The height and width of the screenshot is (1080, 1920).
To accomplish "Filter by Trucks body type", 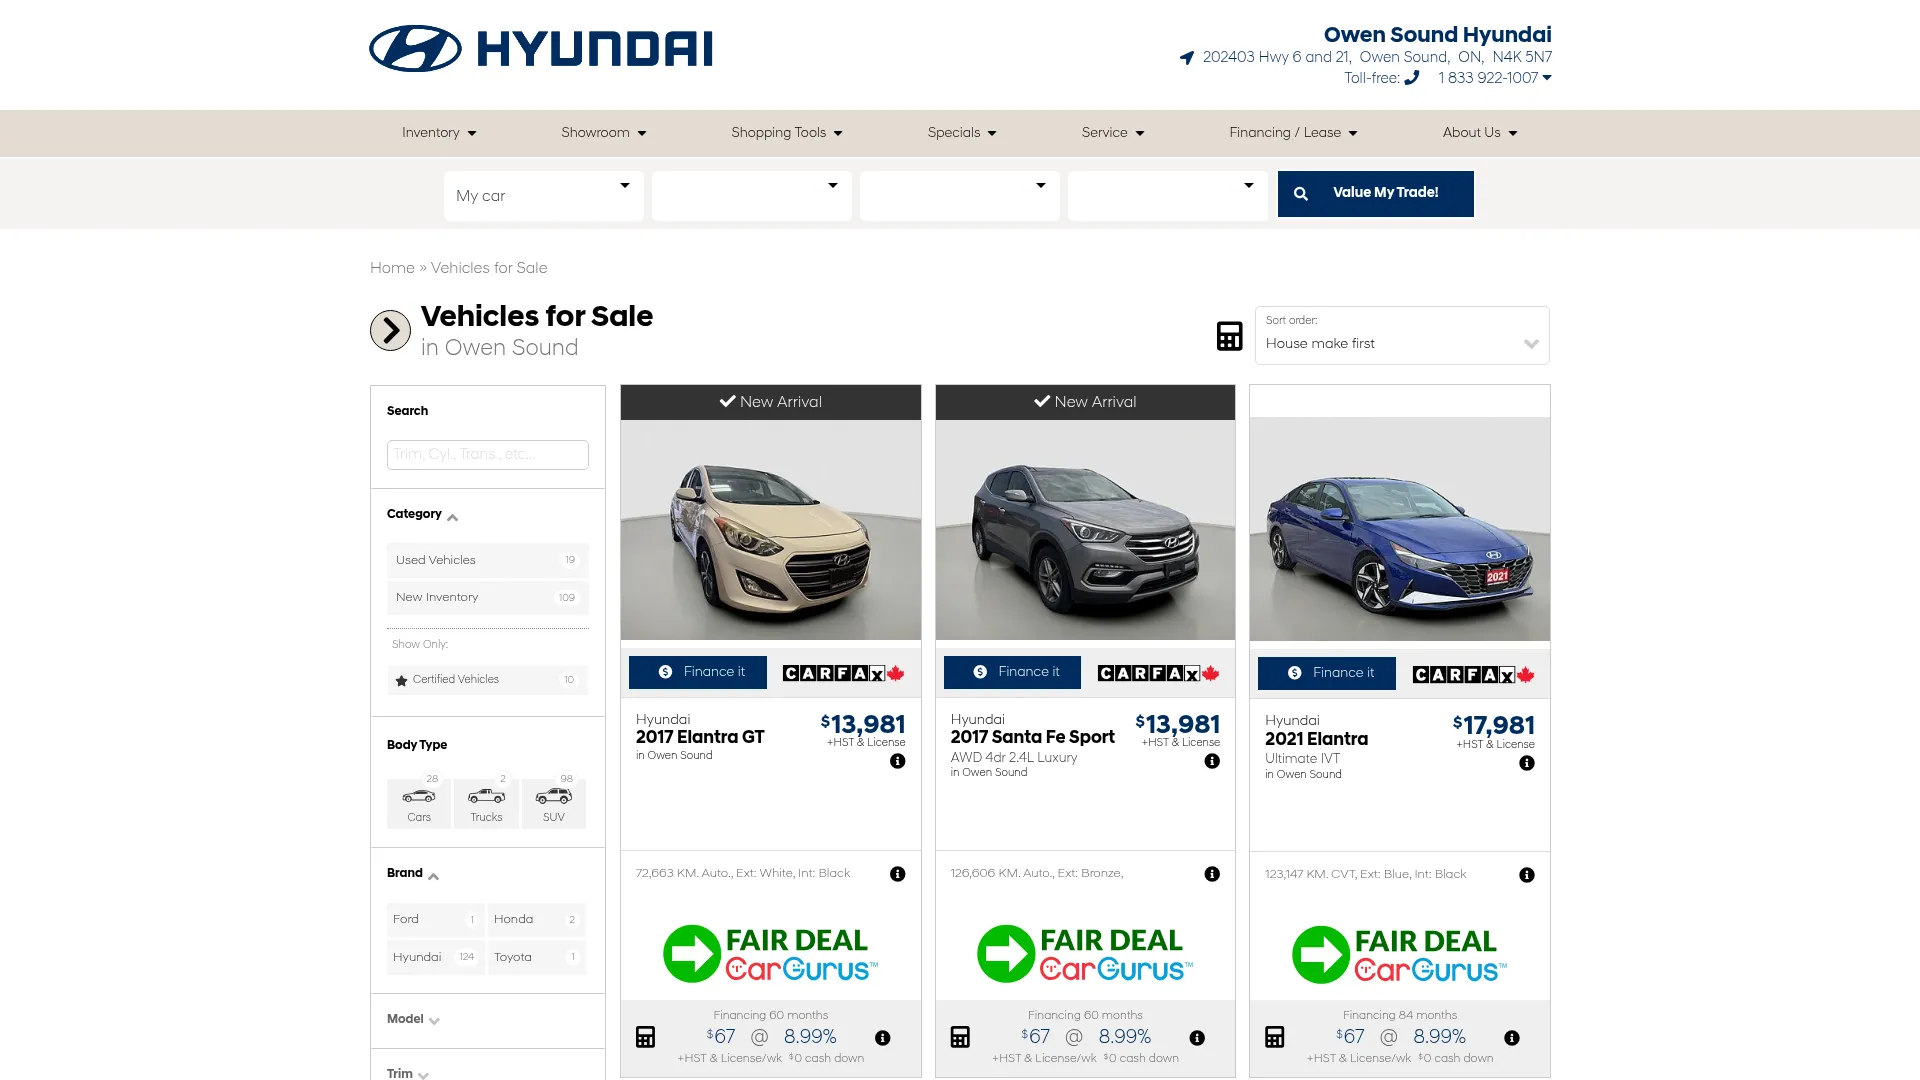I will tap(486, 803).
